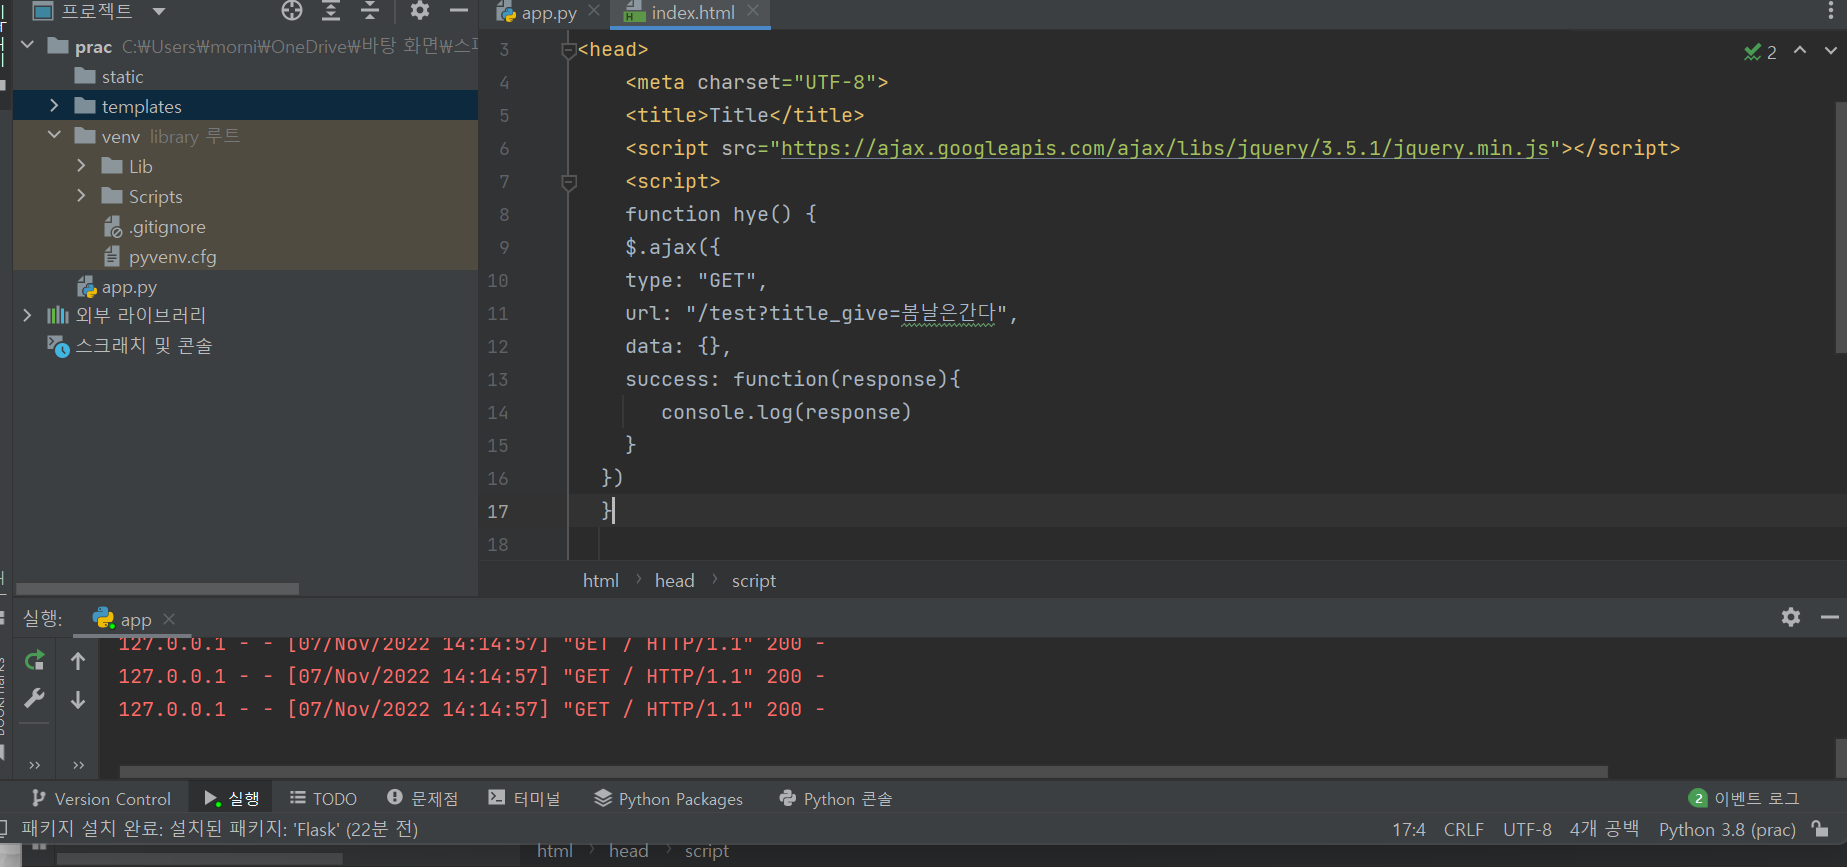Screen dimensions: 1847x867
Task: Click the up arrow in run toolbar
Action: [x=78, y=660]
